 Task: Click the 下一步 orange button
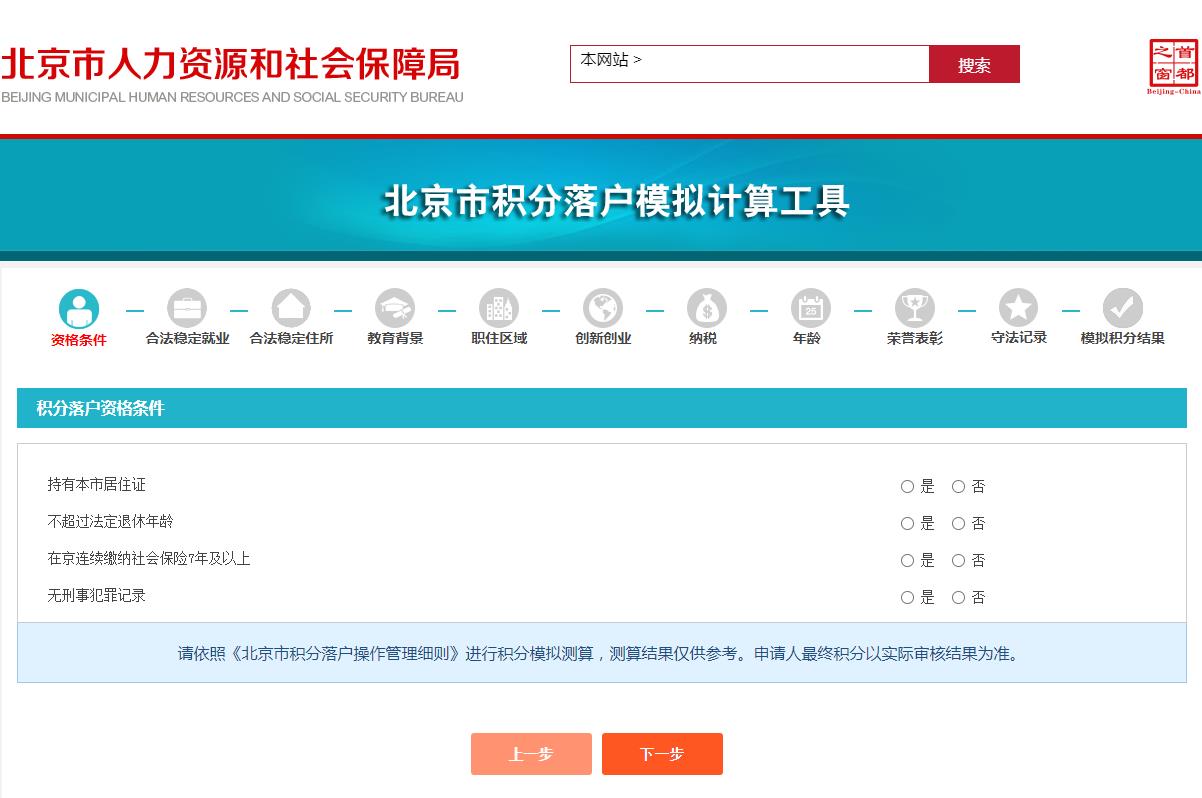pos(662,753)
